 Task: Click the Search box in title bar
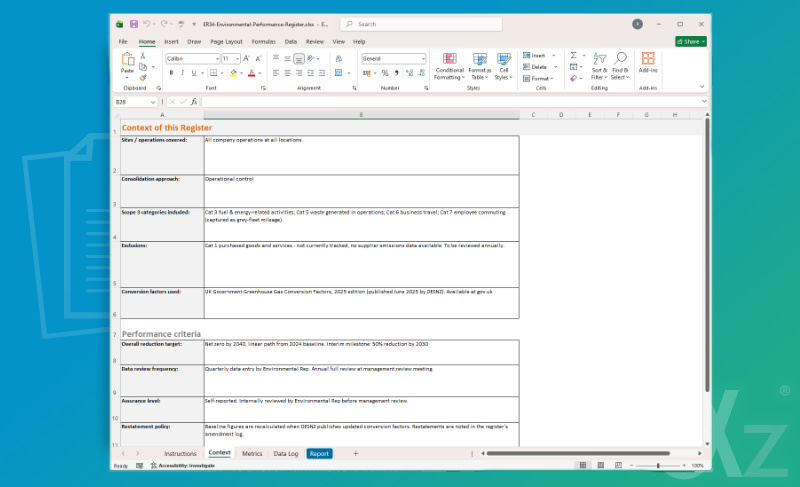pos(421,24)
